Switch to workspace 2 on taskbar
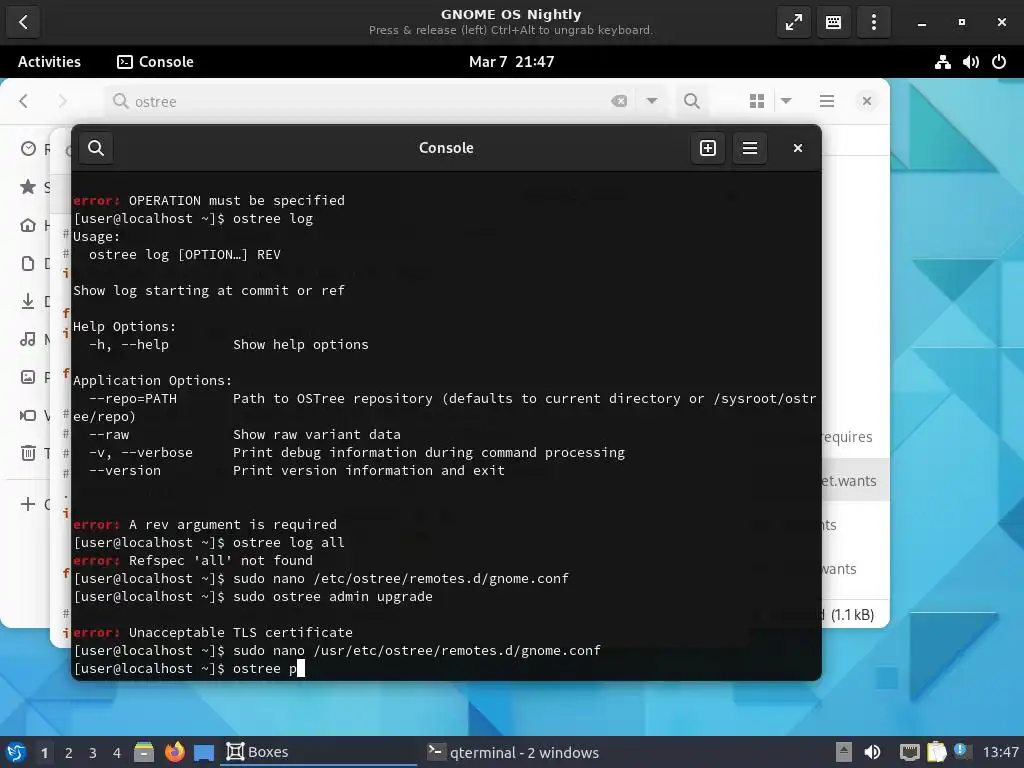This screenshot has width=1024, height=768. tap(69, 753)
